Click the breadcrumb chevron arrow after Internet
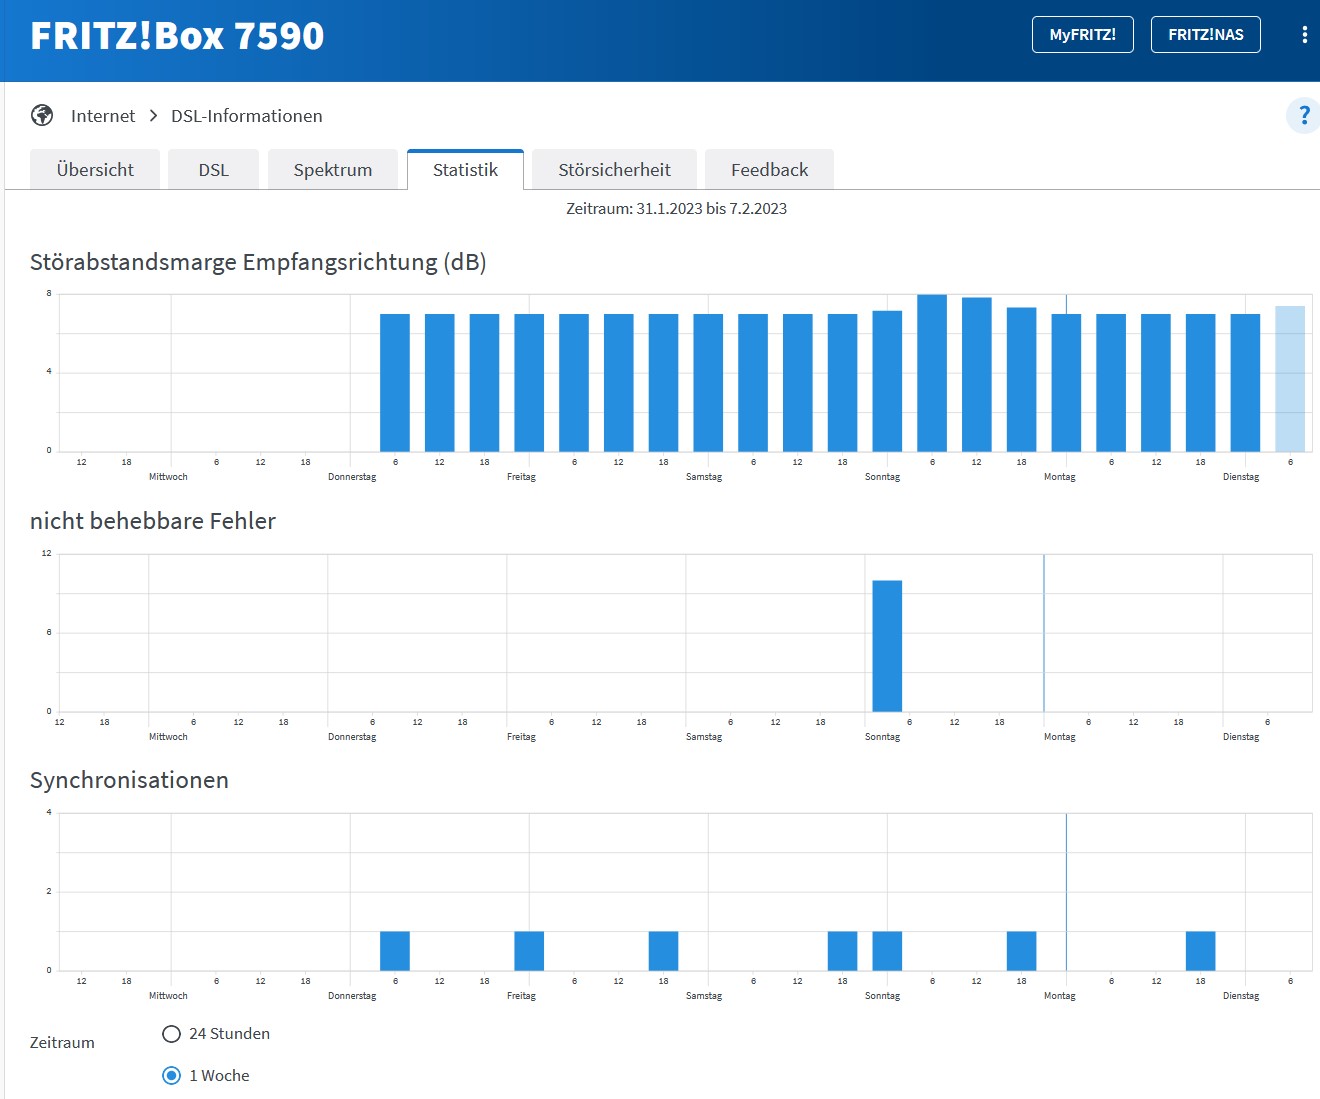1320x1099 pixels. pos(153,116)
